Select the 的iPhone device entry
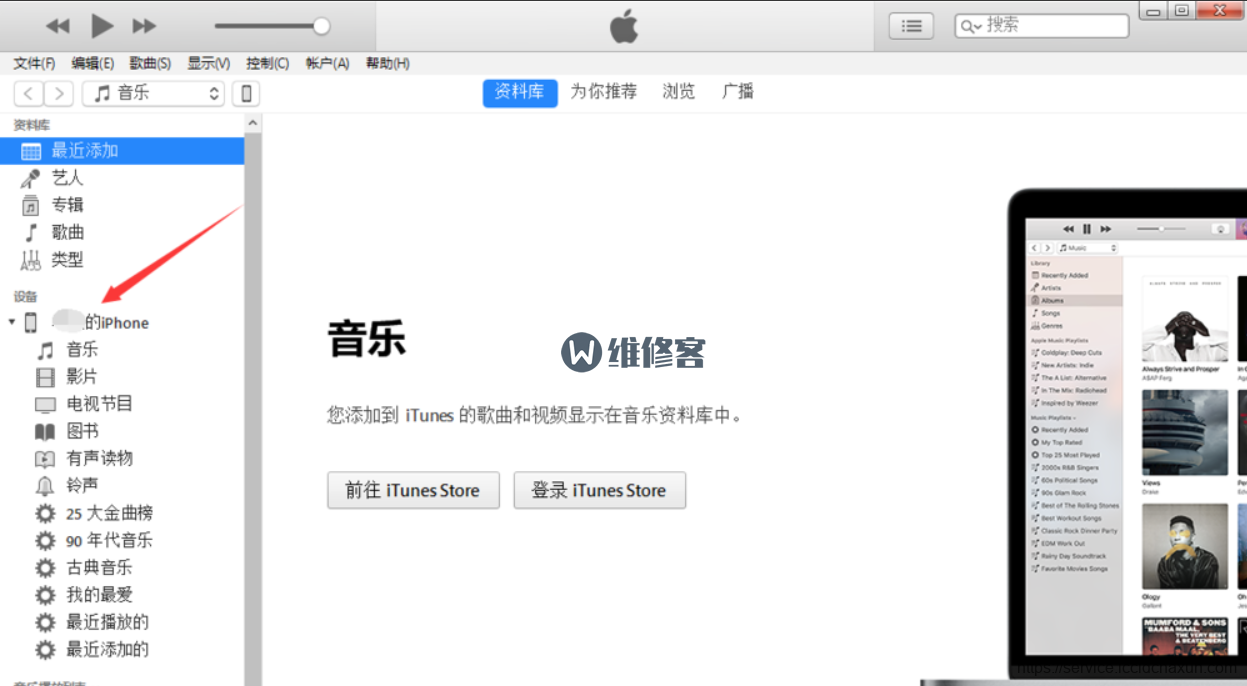The image size is (1247, 686). coord(100,322)
